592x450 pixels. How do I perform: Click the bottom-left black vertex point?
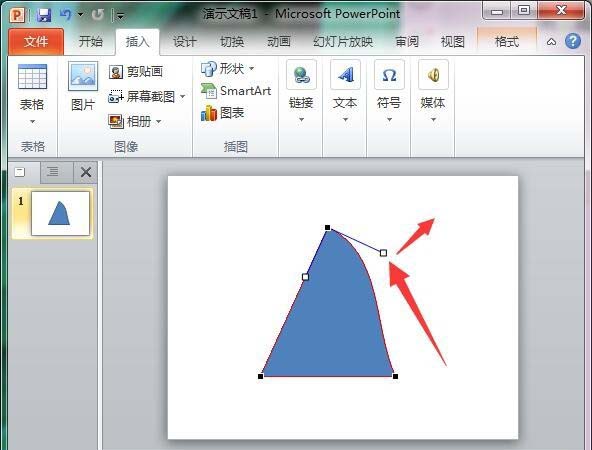click(261, 376)
